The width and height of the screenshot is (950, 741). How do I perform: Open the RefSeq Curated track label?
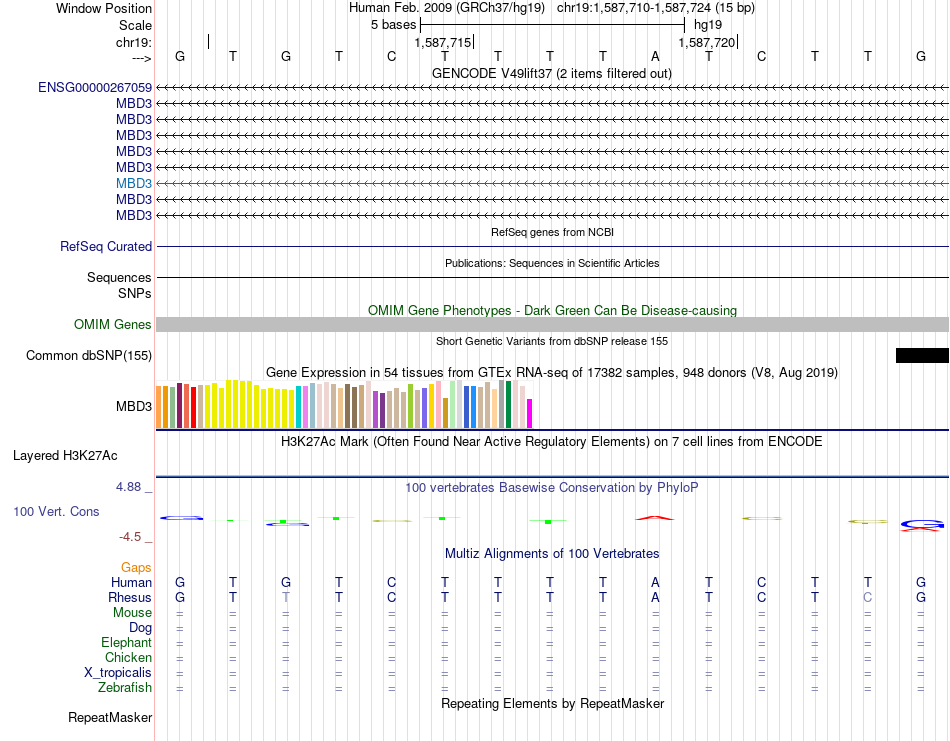(106, 247)
